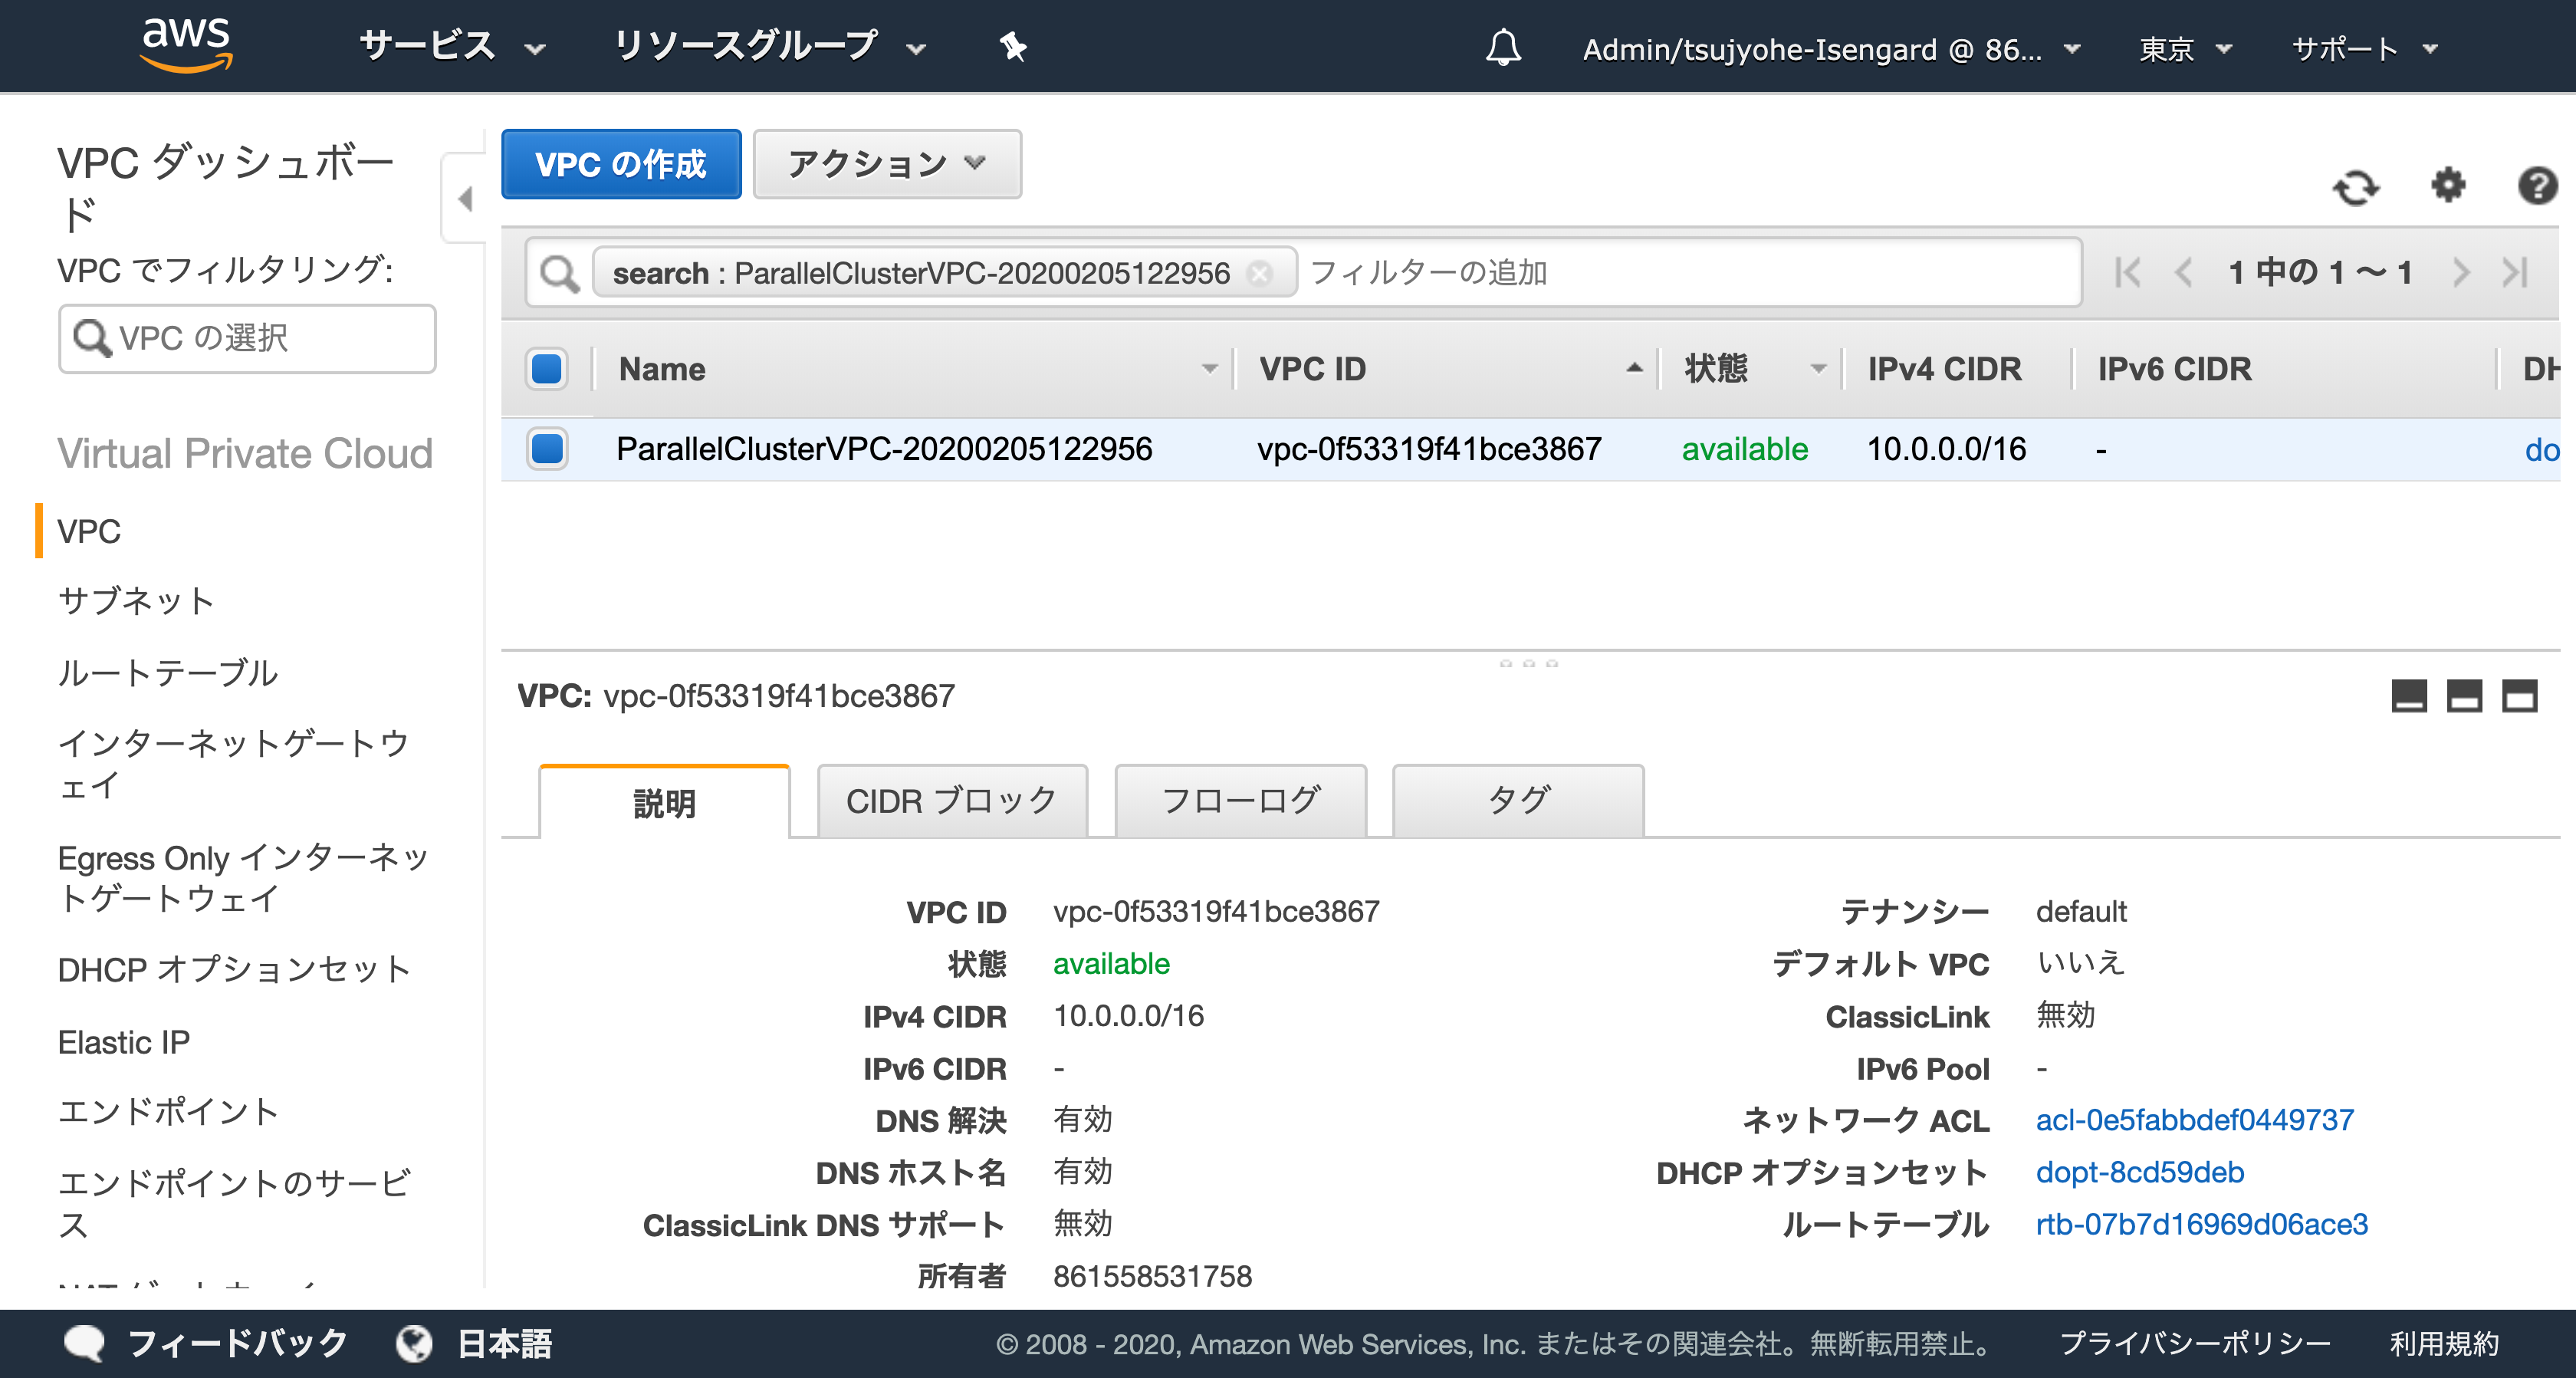Switch to the 説明 tab

pos(665,802)
